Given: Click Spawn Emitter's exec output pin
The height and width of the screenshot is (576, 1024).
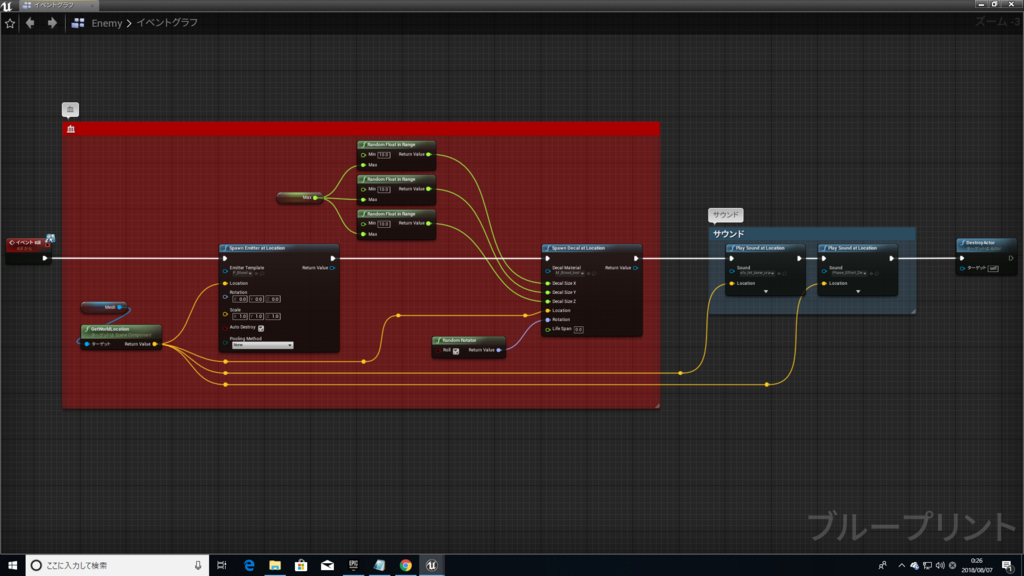Looking at the screenshot, I should click(x=333, y=258).
